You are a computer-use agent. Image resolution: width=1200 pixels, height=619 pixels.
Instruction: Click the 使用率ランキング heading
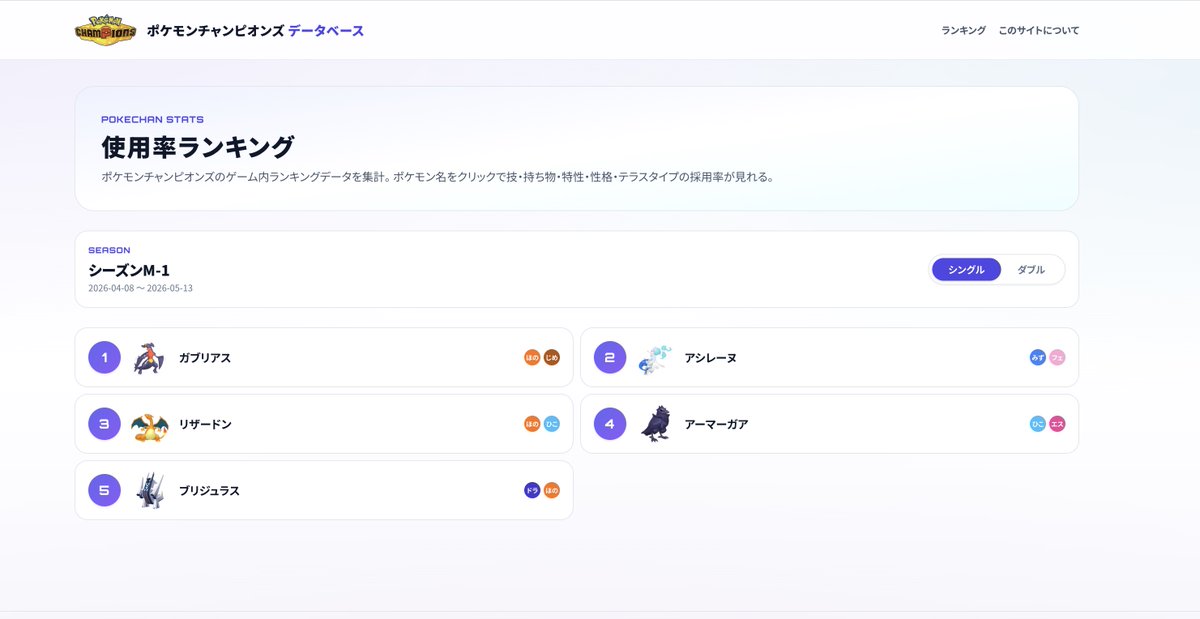(198, 147)
